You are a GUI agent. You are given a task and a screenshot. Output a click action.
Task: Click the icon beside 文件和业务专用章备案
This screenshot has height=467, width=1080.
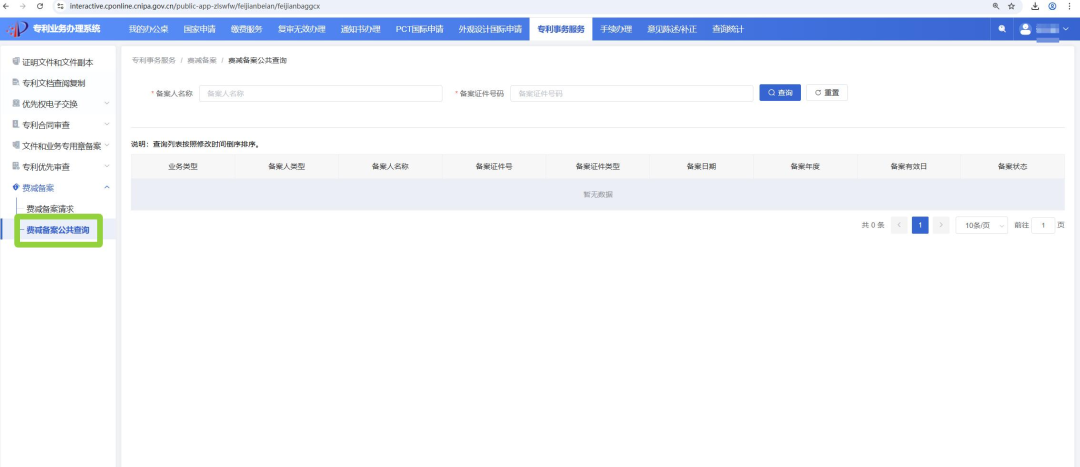[15, 145]
